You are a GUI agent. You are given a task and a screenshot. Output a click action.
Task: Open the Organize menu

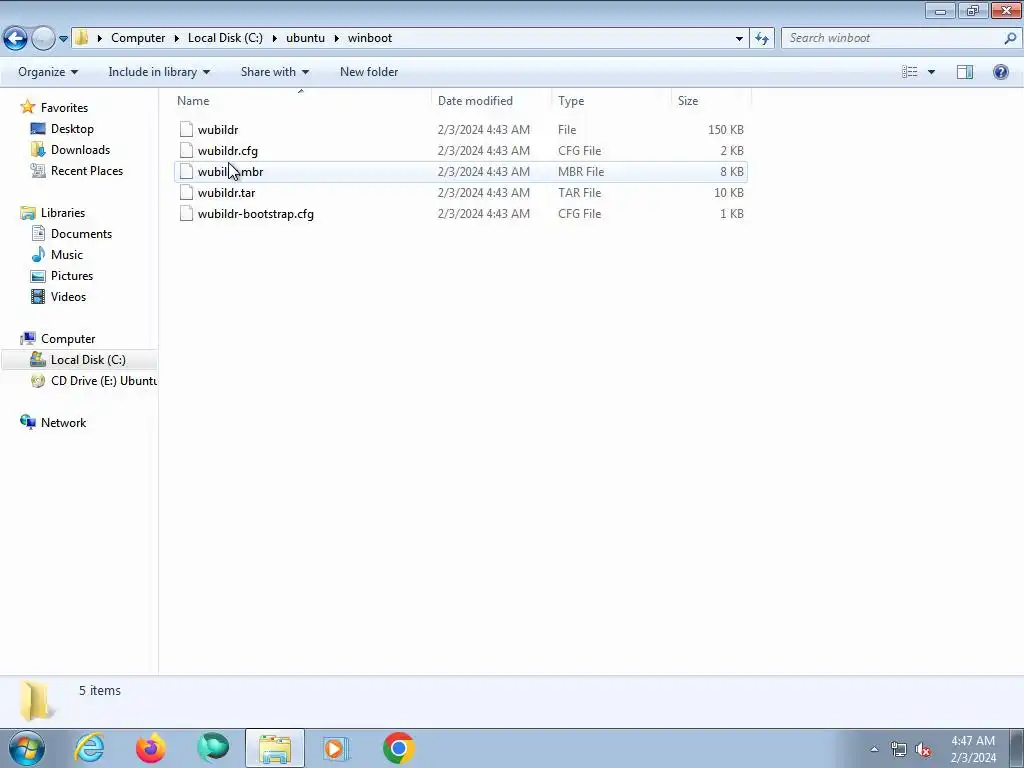click(48, 72)
